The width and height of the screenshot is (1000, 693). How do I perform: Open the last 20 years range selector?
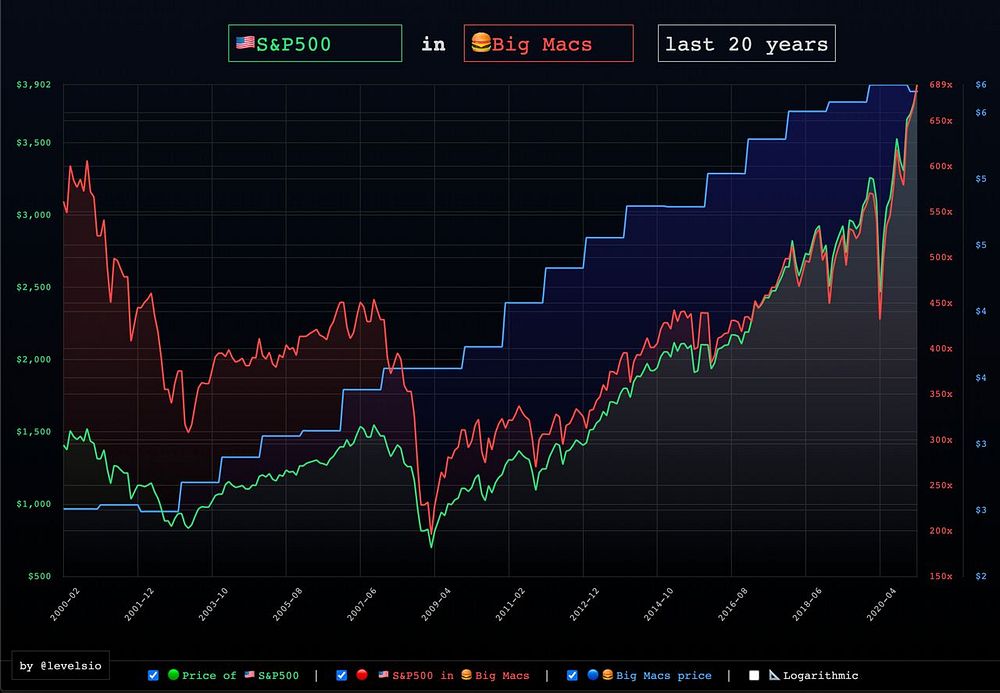pyautogui.click(x=746, y=43)
